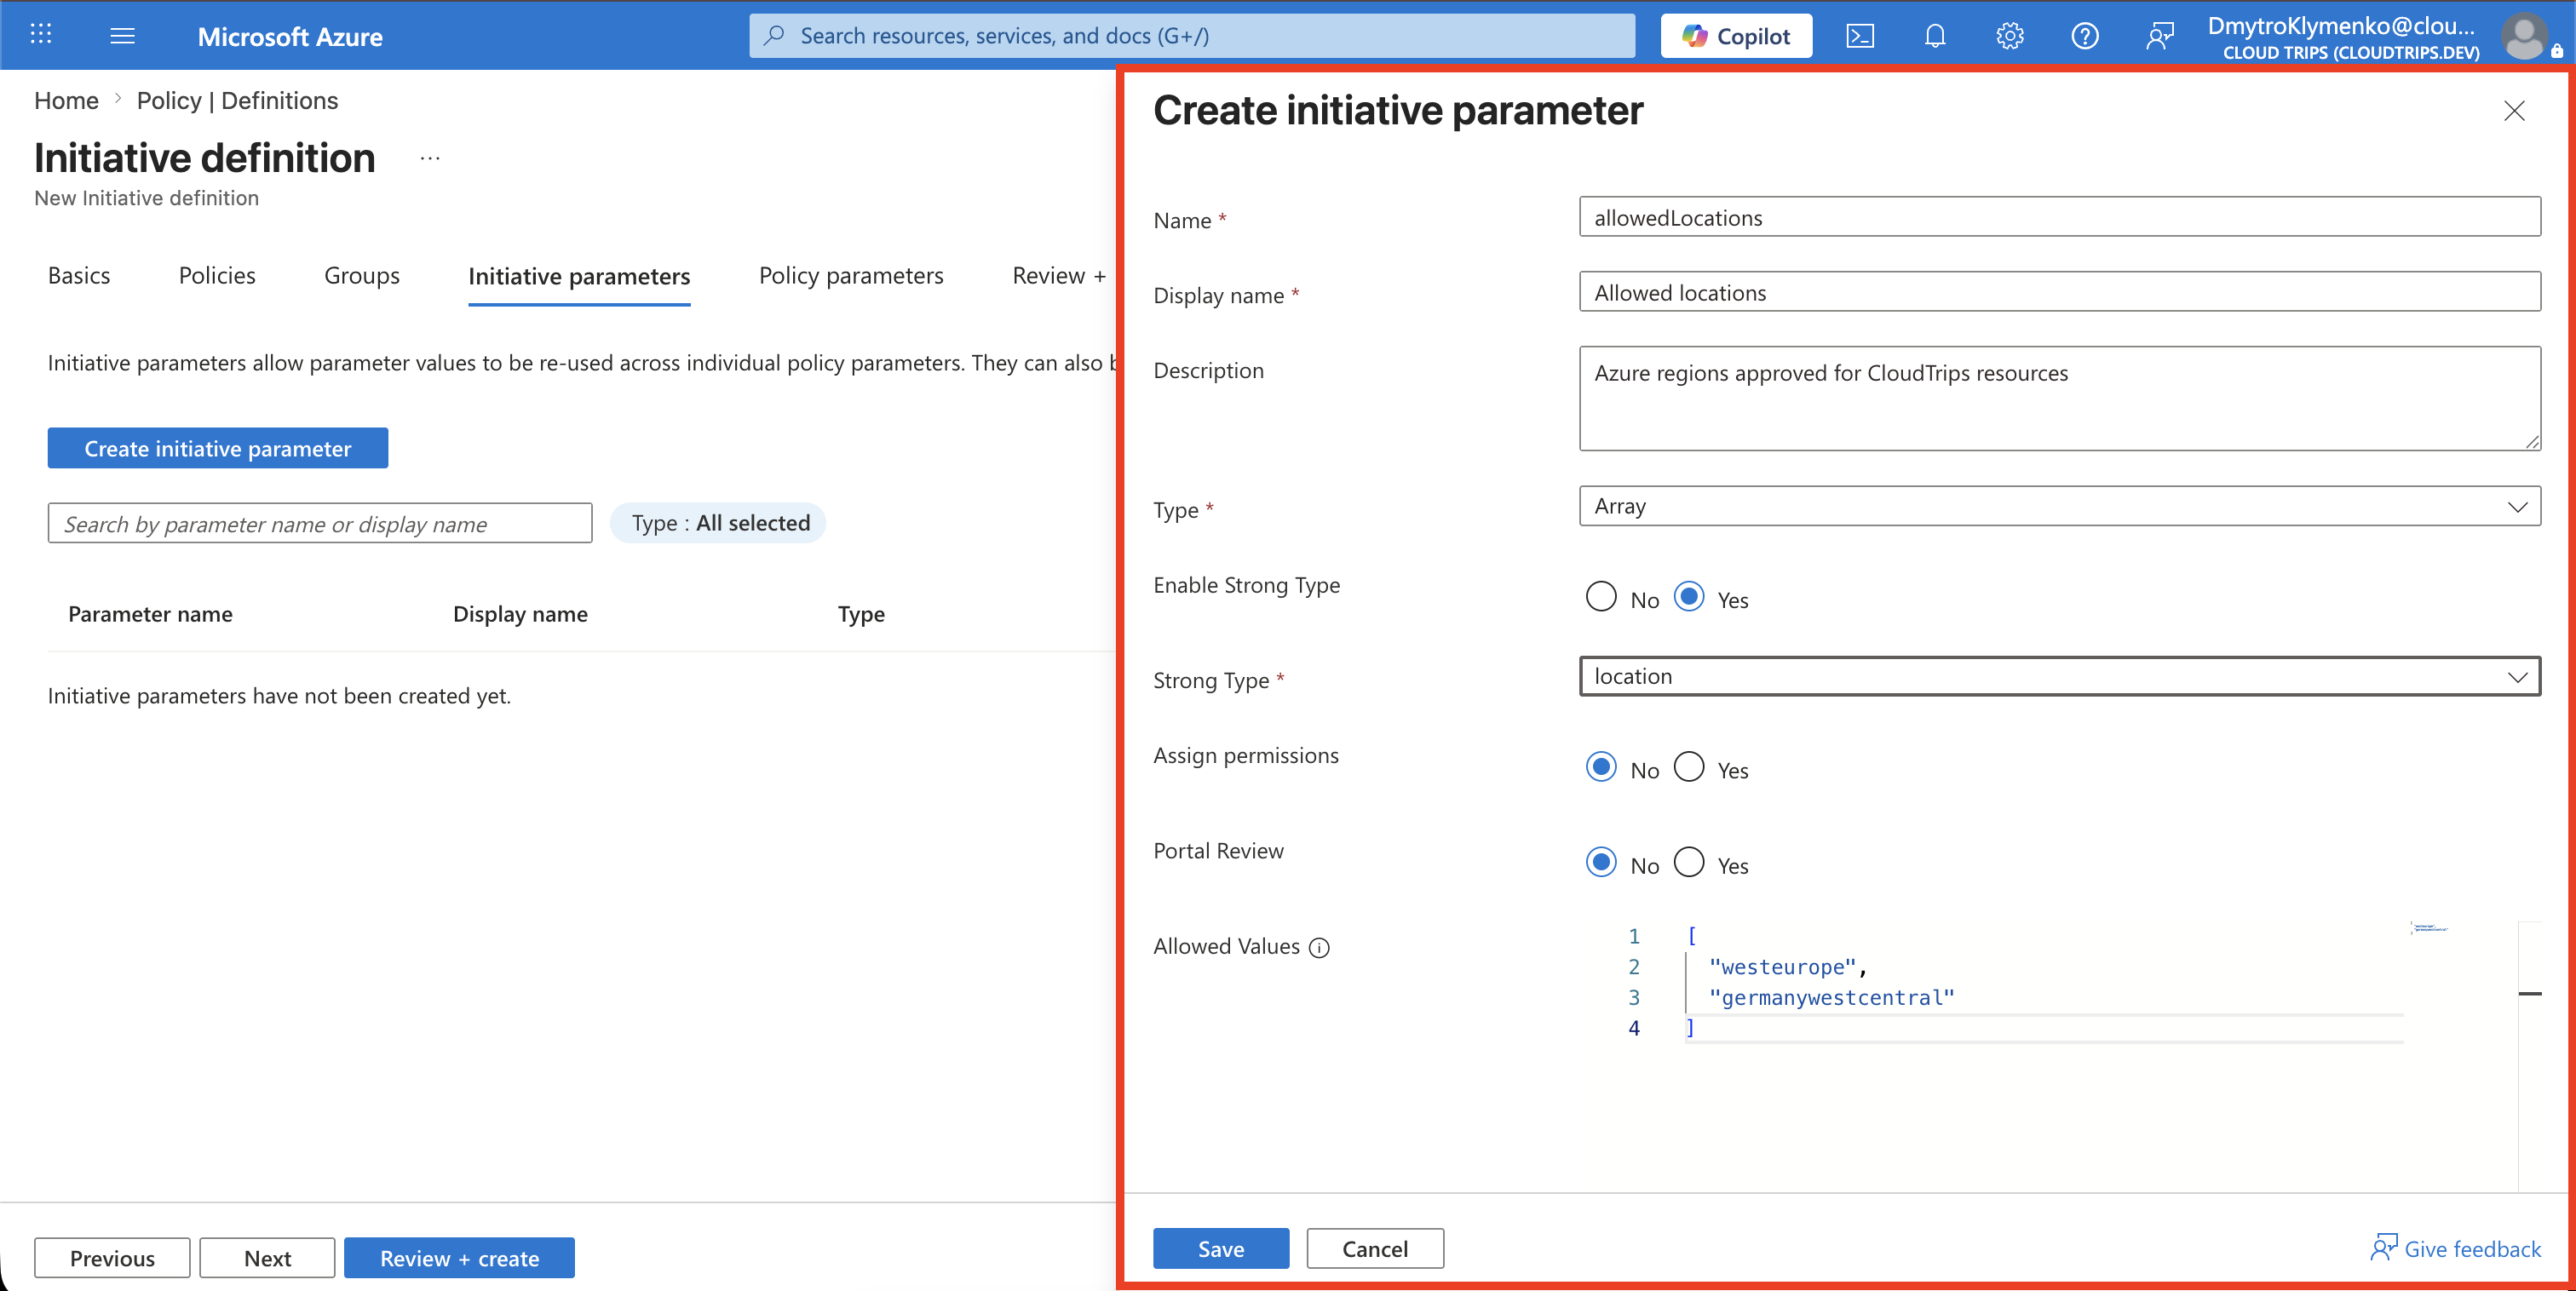Click the Review + create button
Viewport: 2576px width, 1291px height.
coord(459,1258)
